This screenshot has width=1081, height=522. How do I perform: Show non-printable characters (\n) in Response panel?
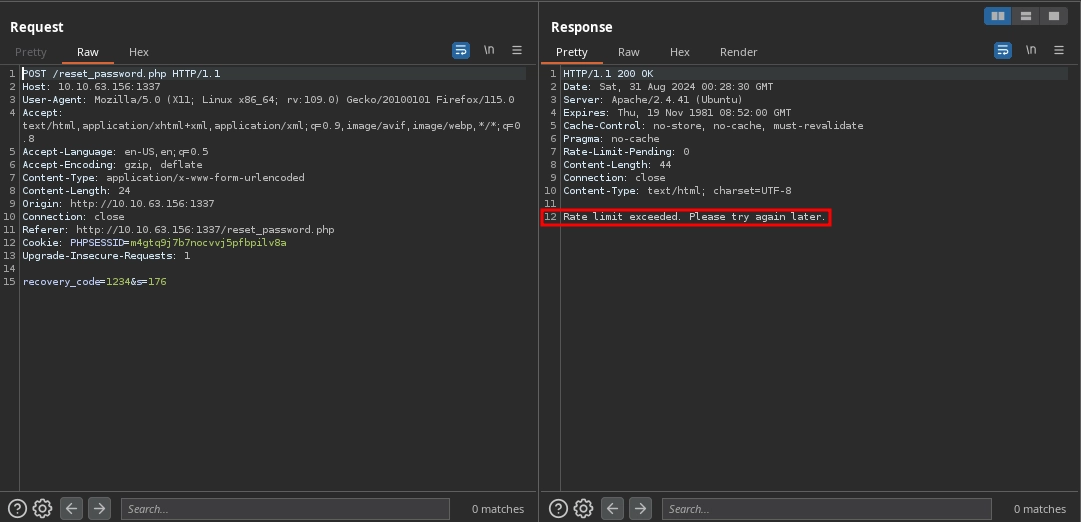[x=1030, y=50]
